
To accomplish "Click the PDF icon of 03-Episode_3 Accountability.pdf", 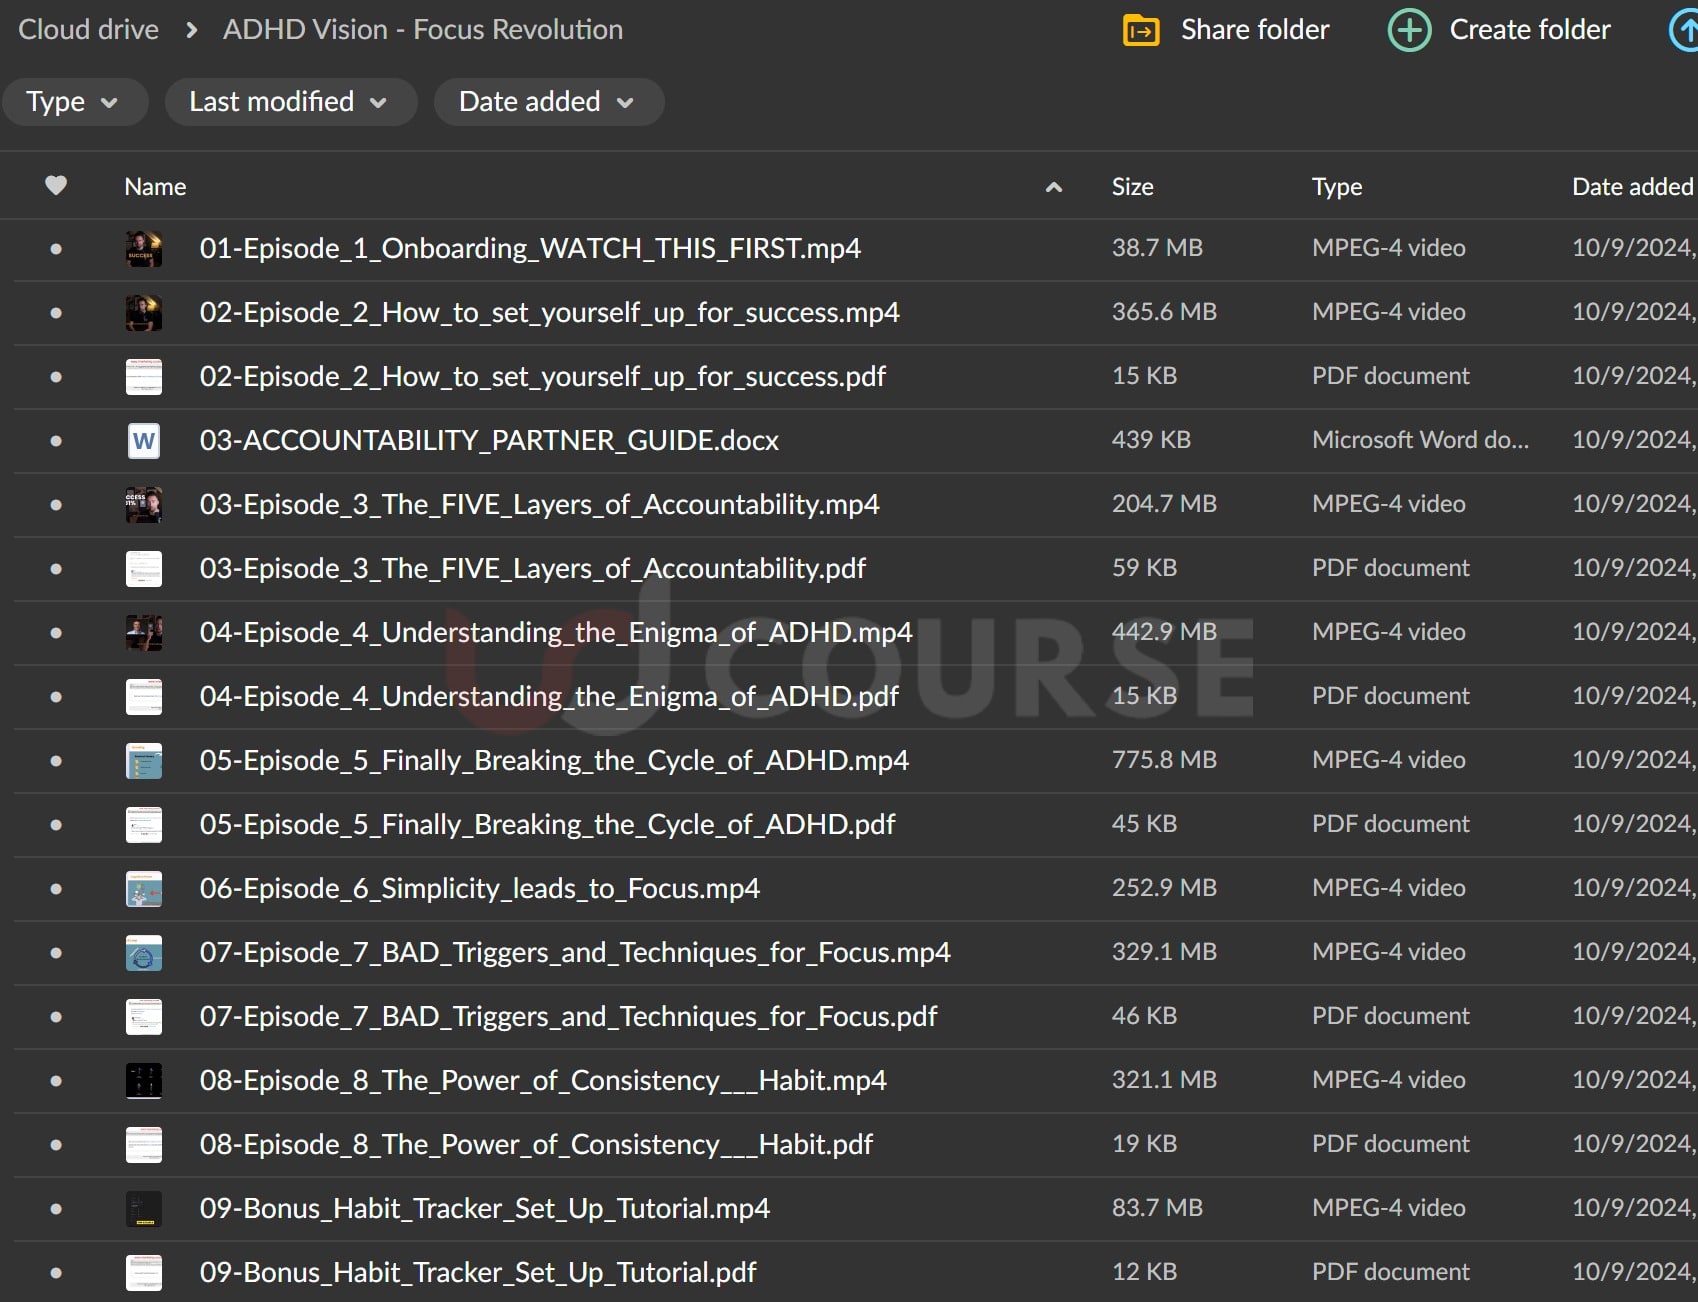I will (x=144, y=569).
